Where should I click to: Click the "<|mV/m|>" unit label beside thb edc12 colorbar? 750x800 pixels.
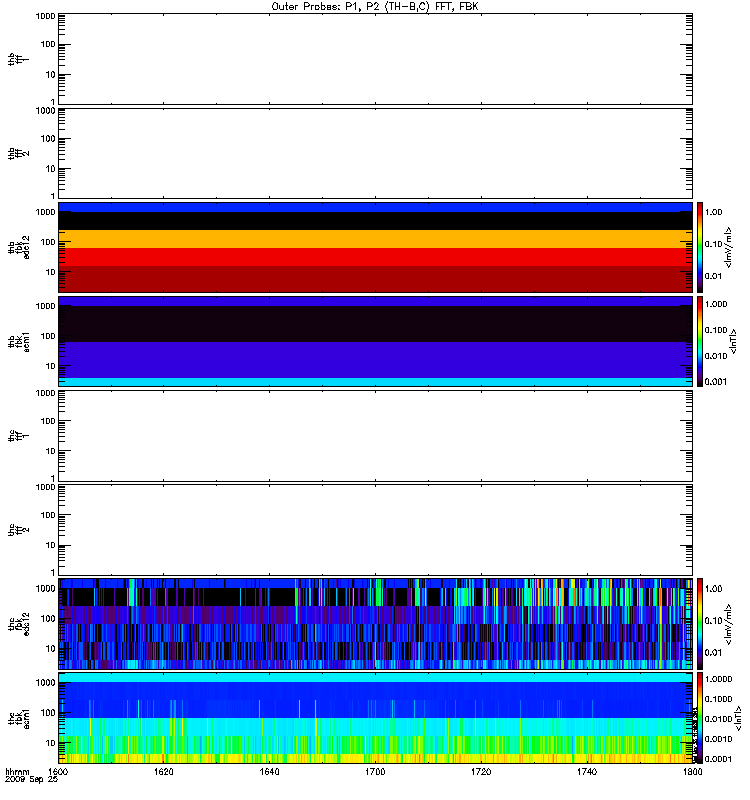point(729,247)
